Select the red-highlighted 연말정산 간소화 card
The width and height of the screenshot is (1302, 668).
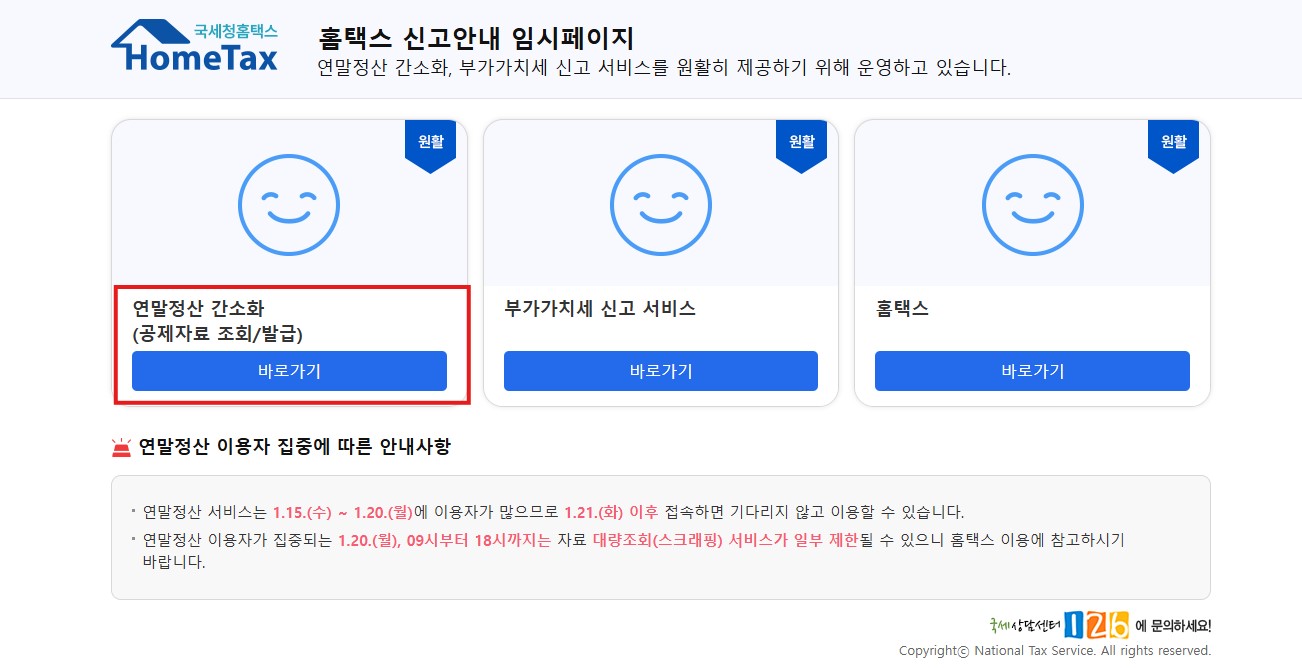[290, 345]
